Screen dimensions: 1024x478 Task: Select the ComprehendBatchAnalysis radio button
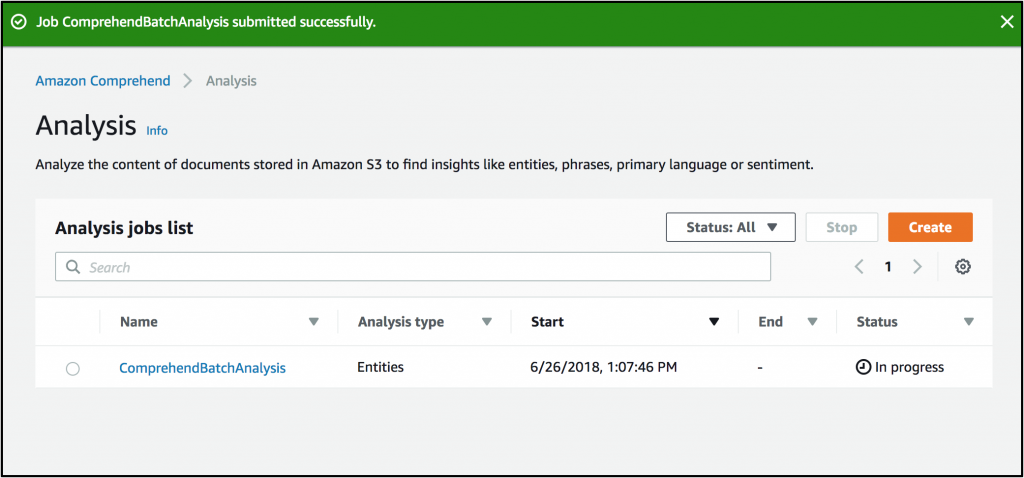(x=73, y=369)
